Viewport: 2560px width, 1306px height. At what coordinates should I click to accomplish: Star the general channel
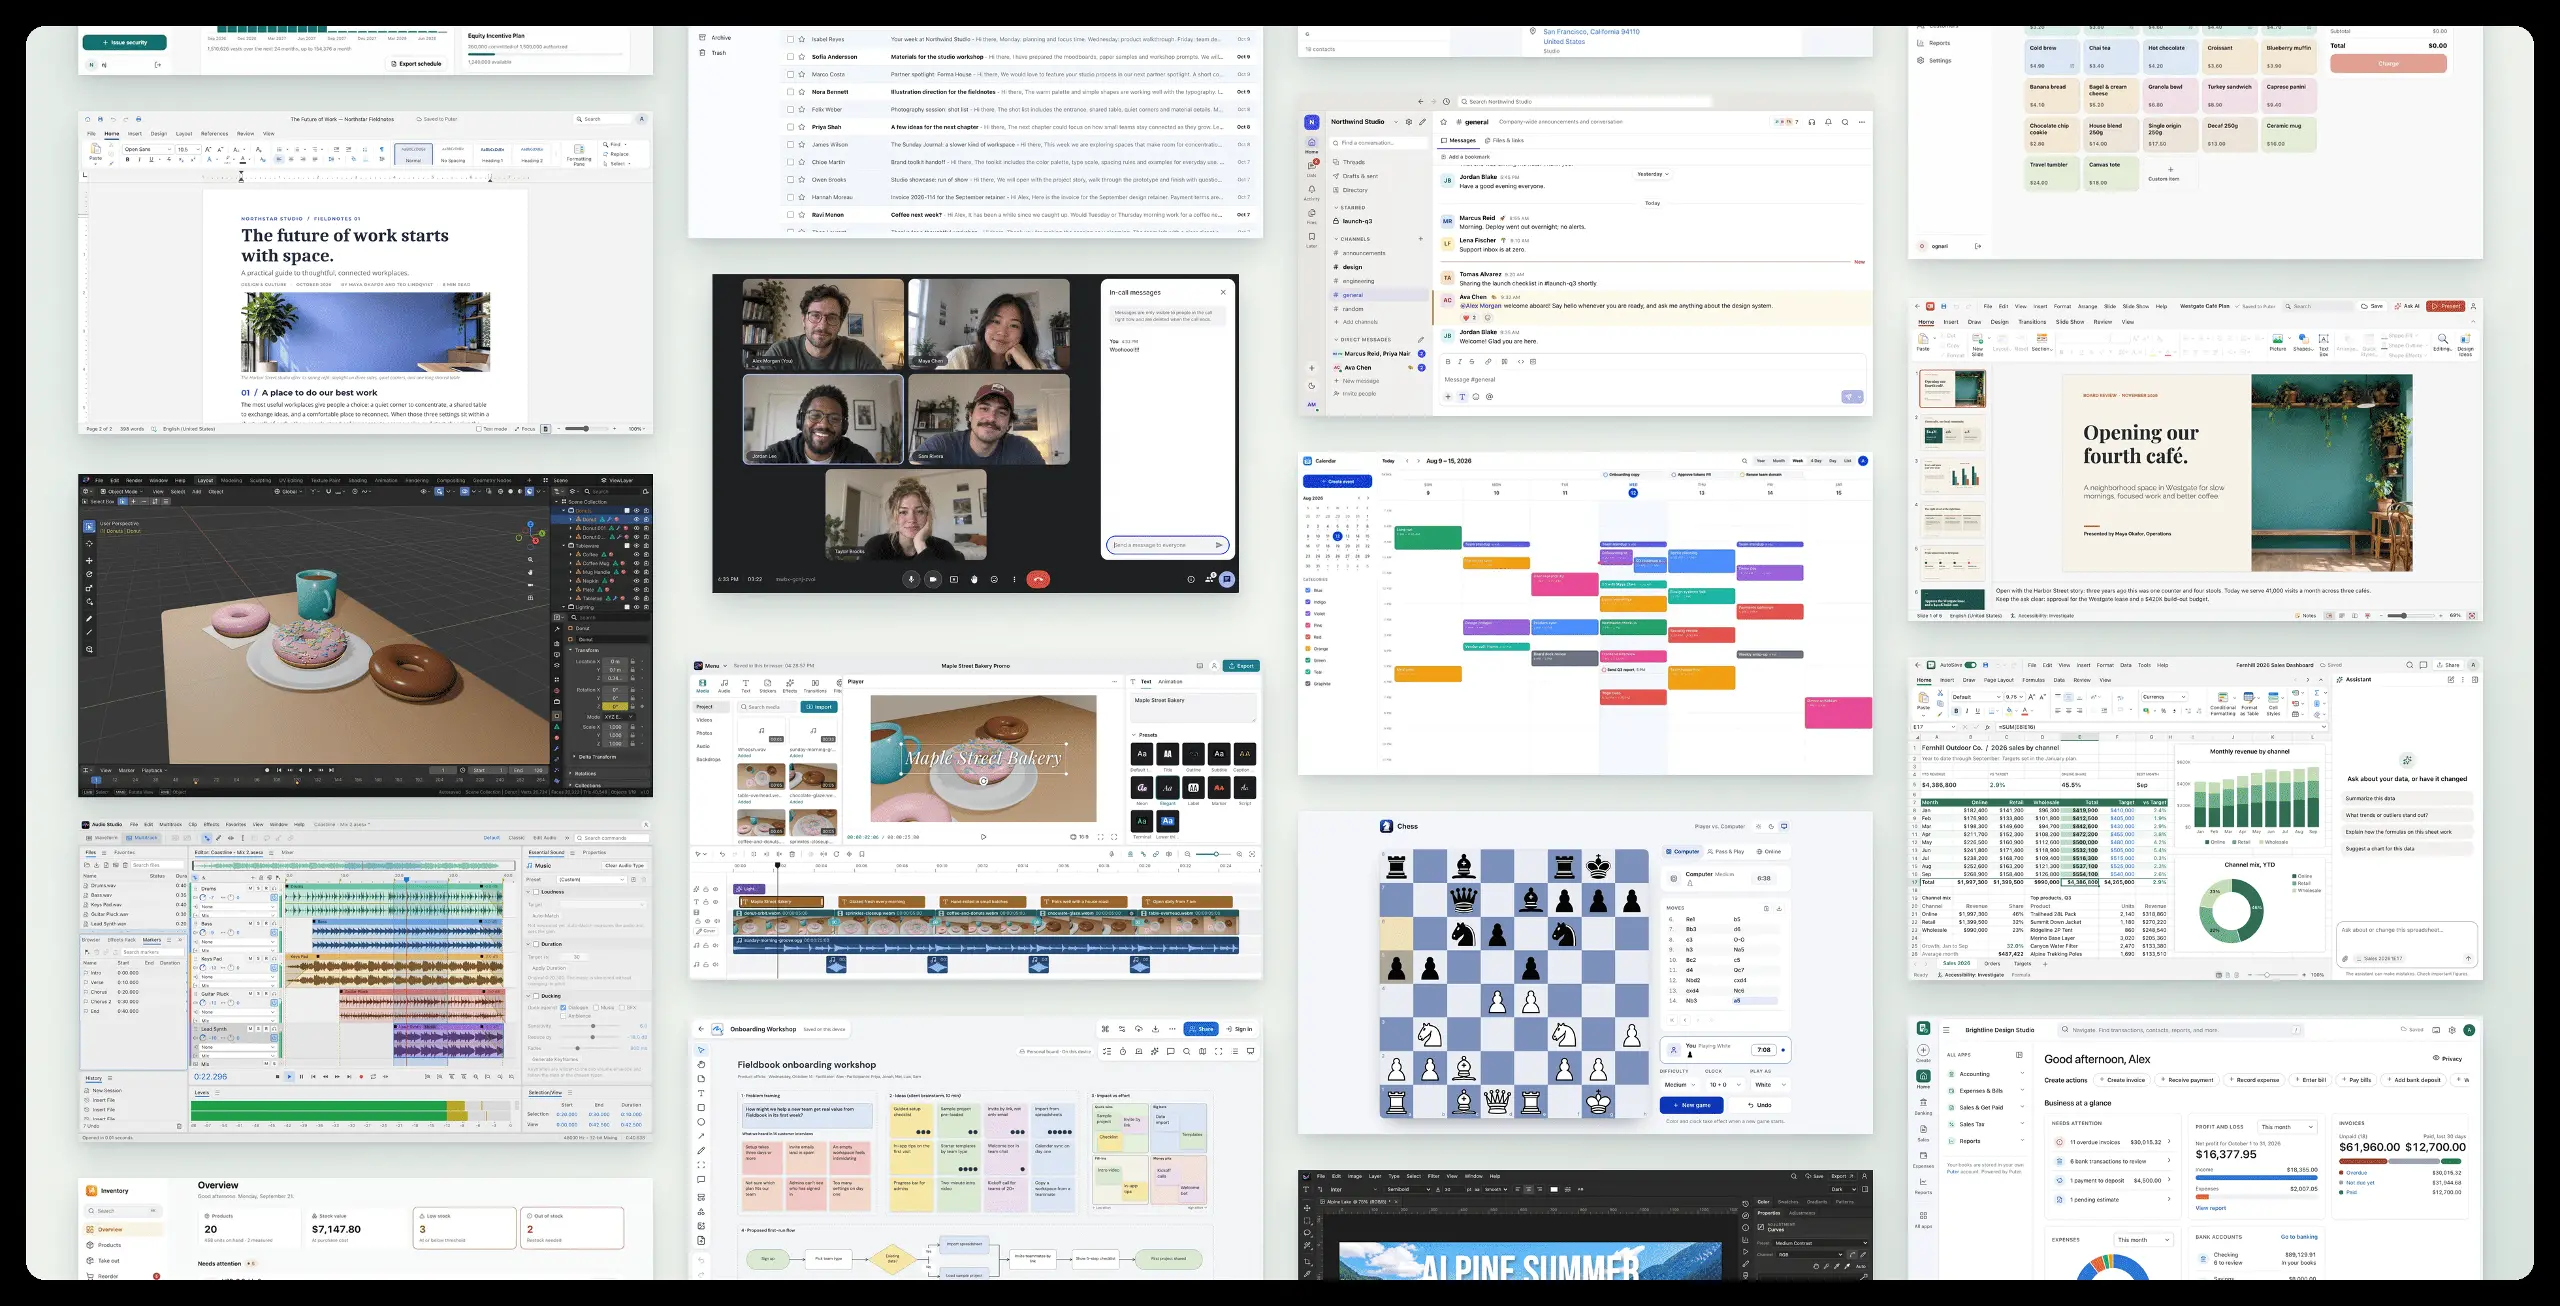[1444, 122]
